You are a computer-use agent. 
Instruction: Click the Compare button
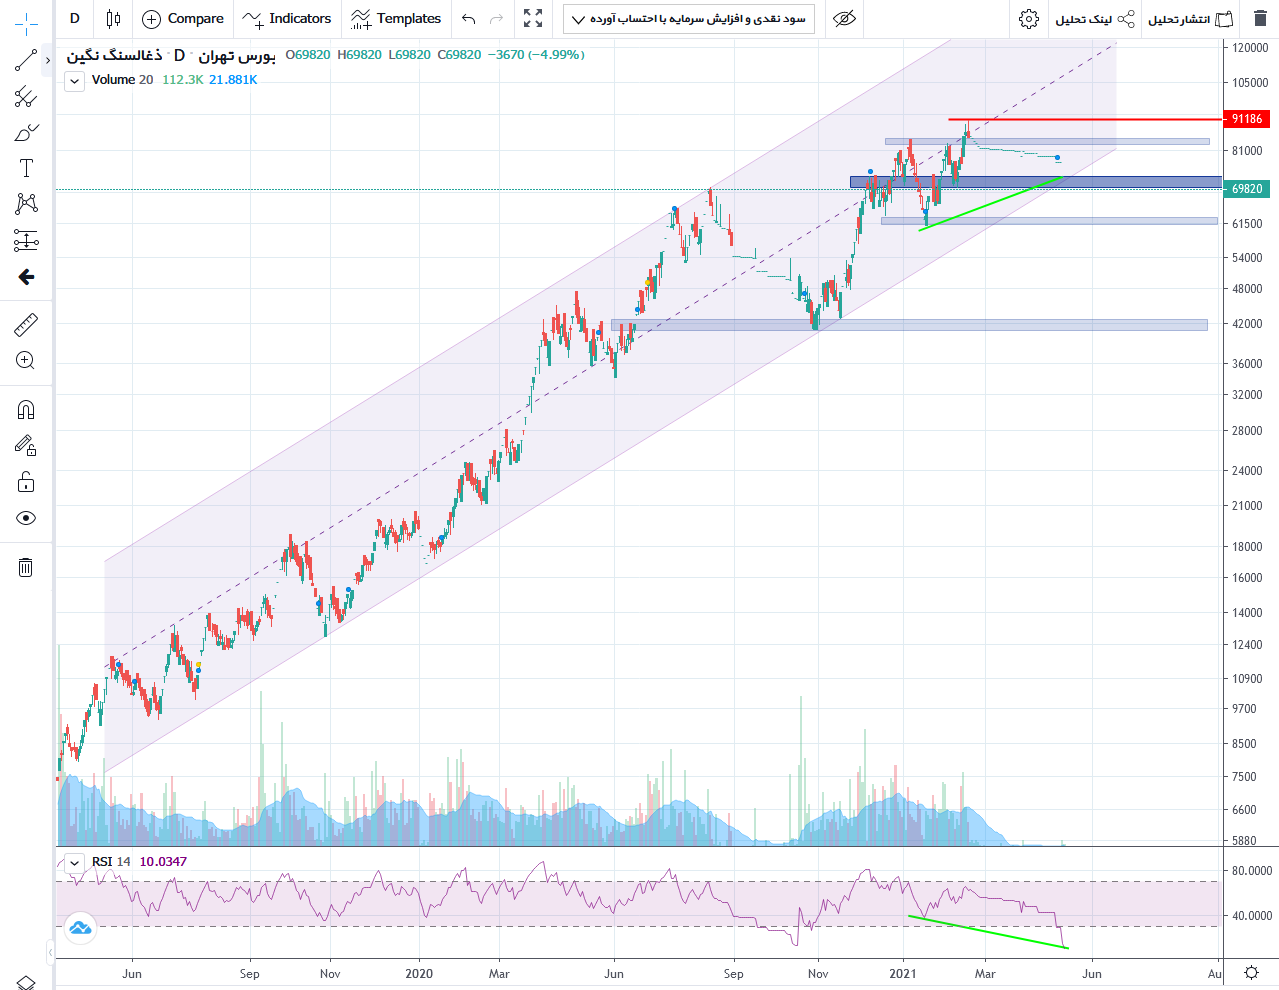(183, 19)
